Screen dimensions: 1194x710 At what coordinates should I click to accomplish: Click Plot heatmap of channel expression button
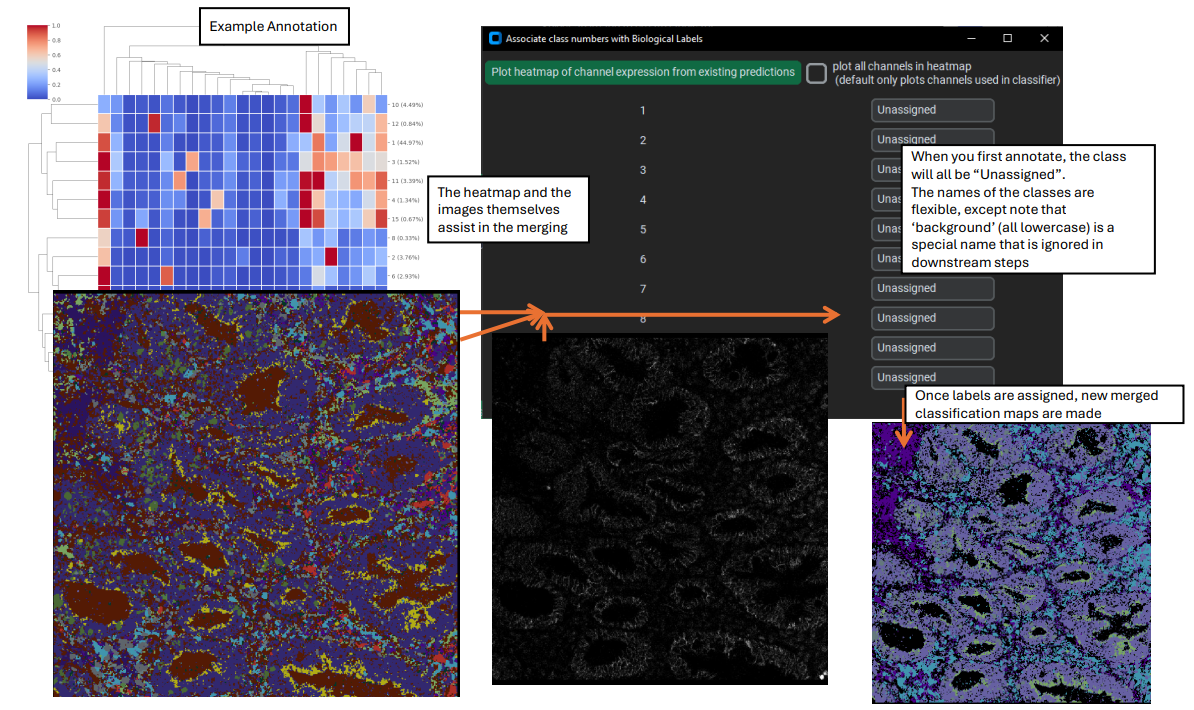click(643, 72)
